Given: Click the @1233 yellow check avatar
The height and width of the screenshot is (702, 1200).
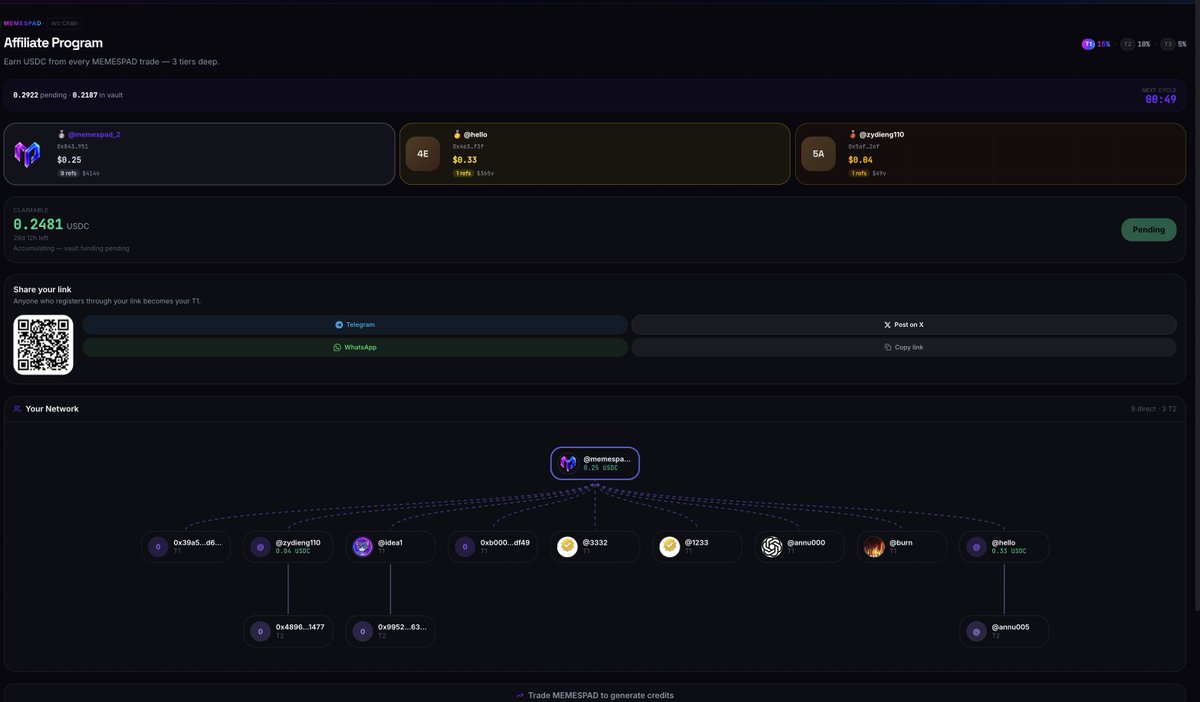Looking at the screenshot, I should [x=670, y=547].
